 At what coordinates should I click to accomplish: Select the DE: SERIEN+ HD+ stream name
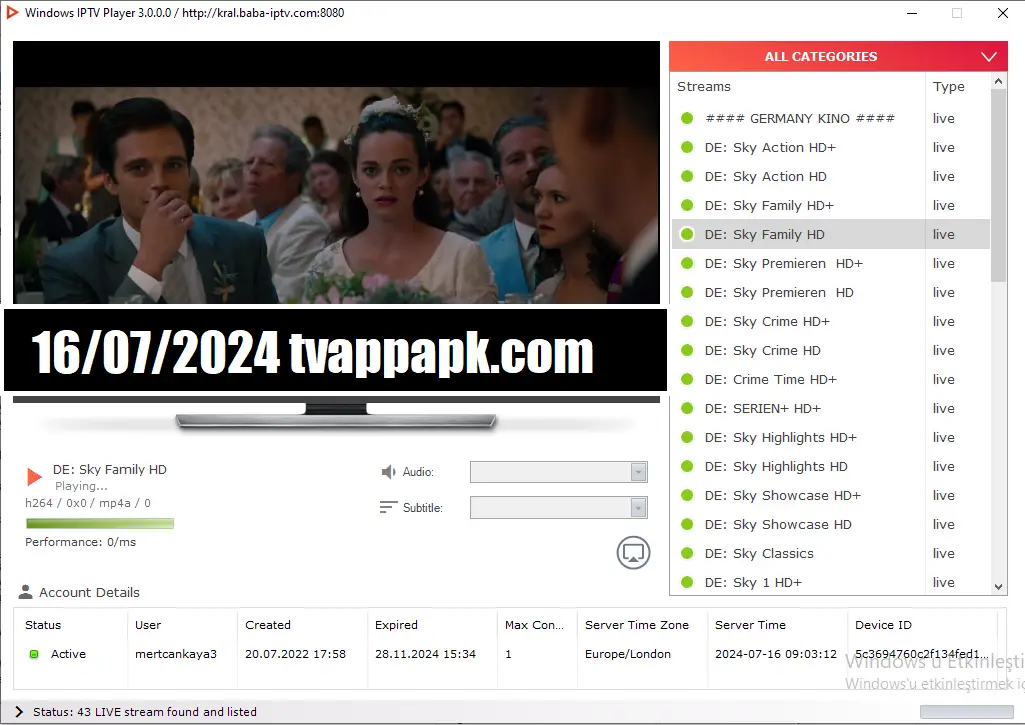pyautogui.click(x=762, y=409)
